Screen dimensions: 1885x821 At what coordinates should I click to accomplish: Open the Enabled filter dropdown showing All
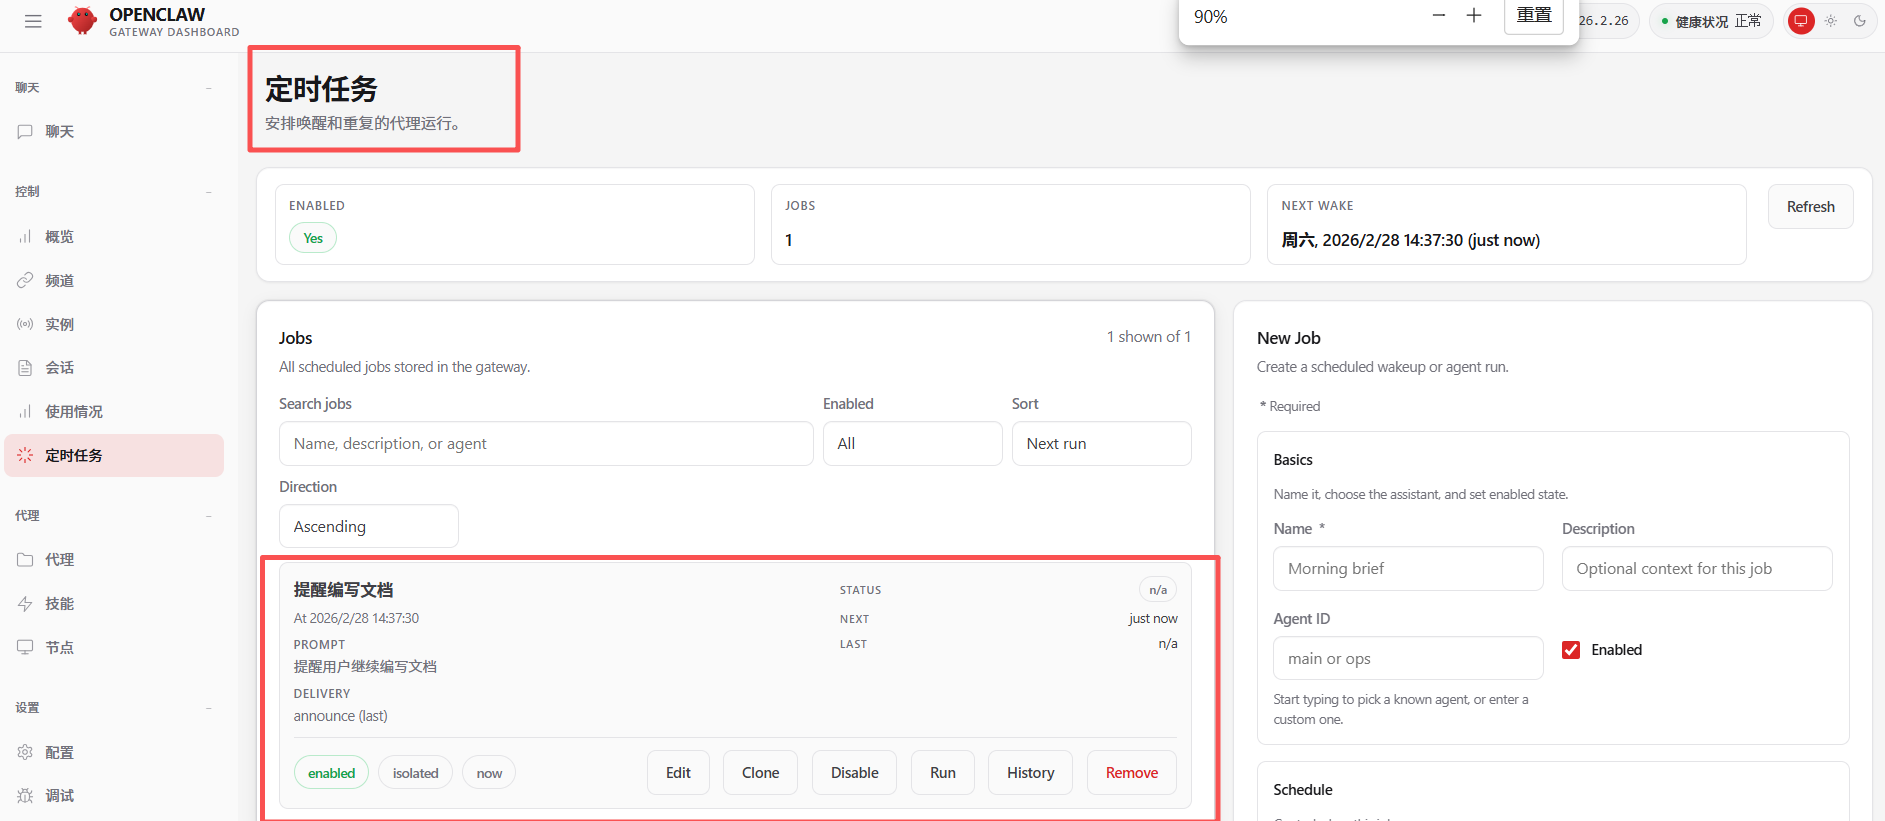(911, 443)
